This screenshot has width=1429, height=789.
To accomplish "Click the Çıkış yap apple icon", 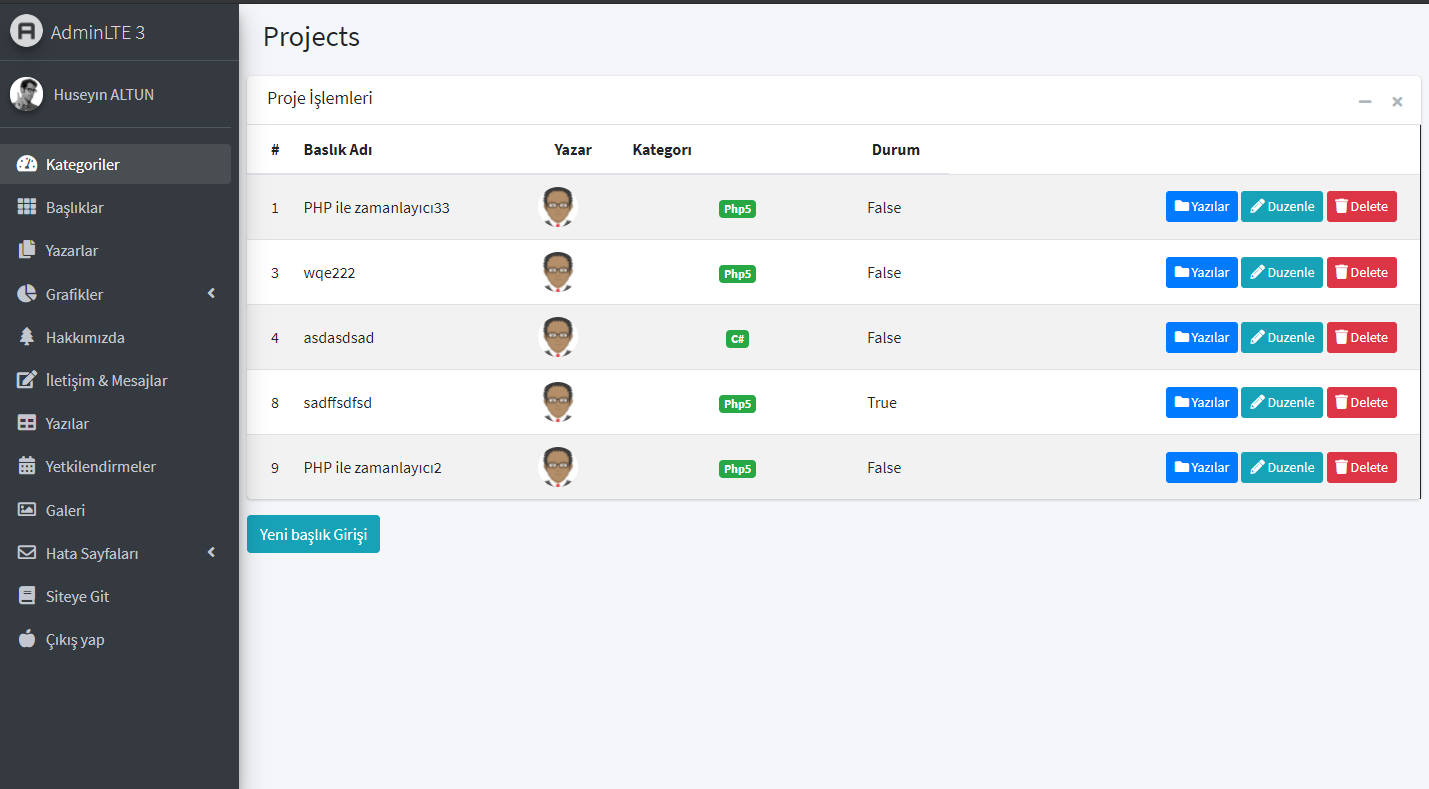I will tap(27, 639).
